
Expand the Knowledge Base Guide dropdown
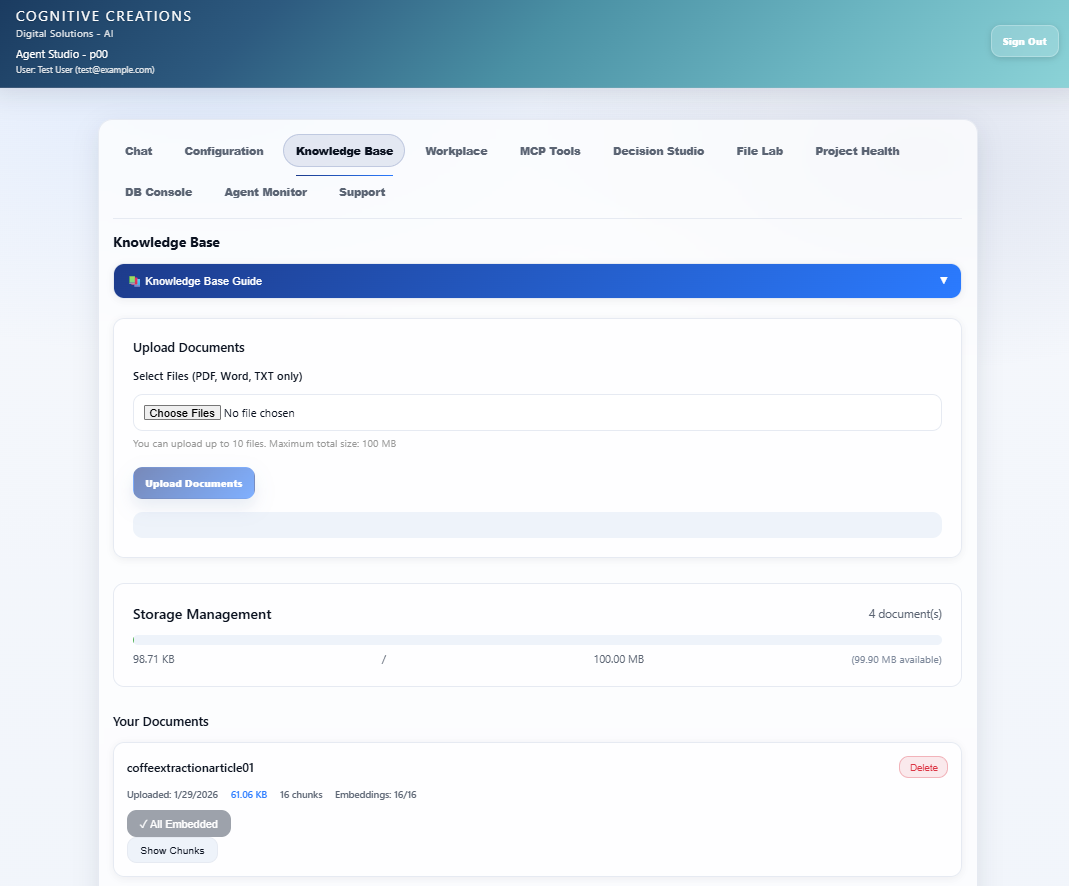pos(537,281)
